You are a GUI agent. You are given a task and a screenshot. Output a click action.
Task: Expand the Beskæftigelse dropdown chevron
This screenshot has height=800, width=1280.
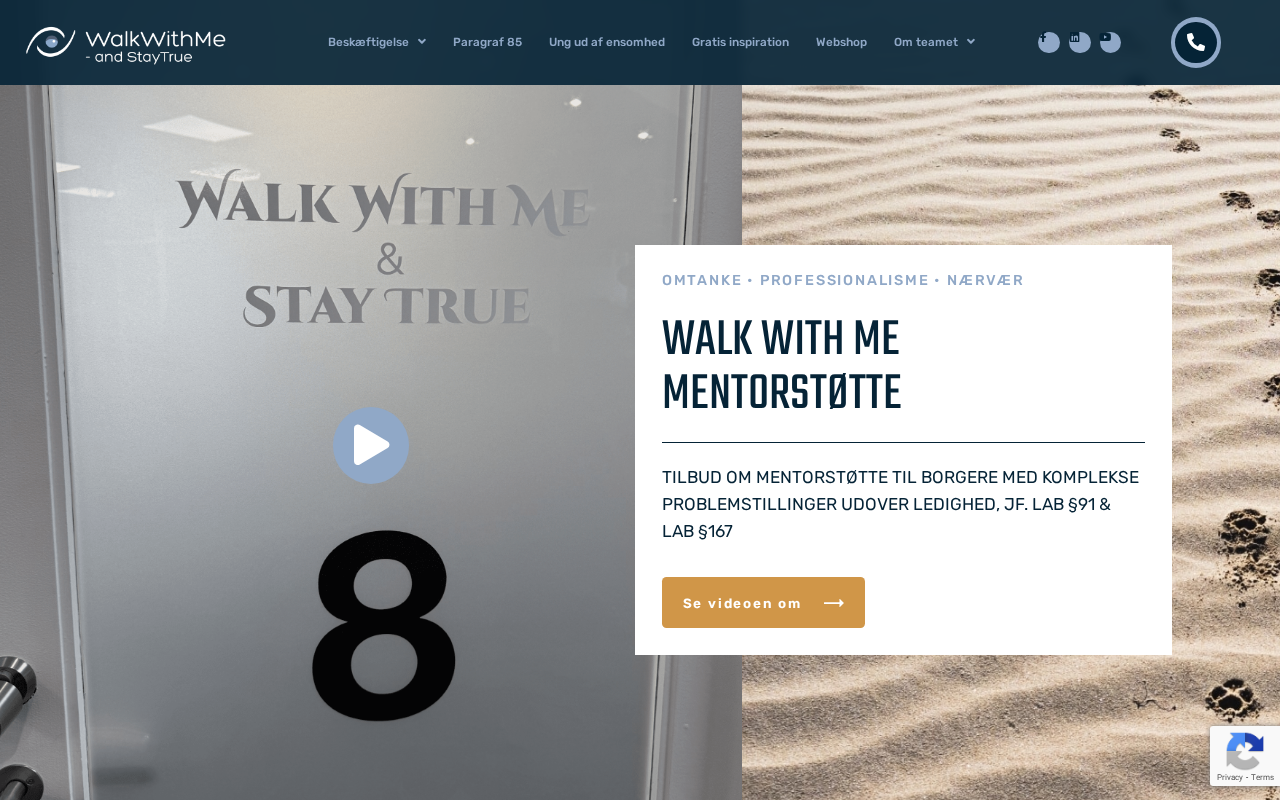pos(422,42)
